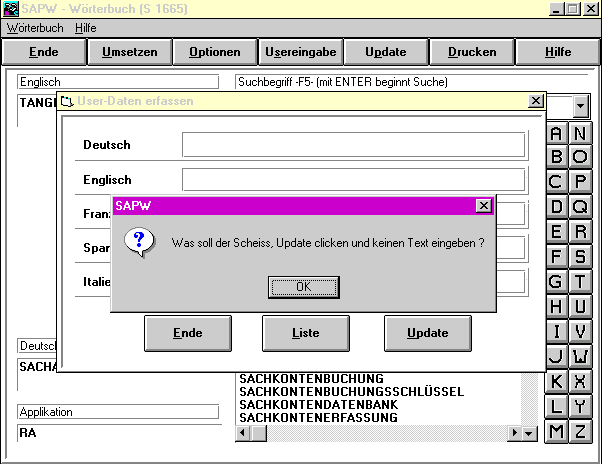
Task: Open the Wörterbuch menu
Action: point(34,28)
